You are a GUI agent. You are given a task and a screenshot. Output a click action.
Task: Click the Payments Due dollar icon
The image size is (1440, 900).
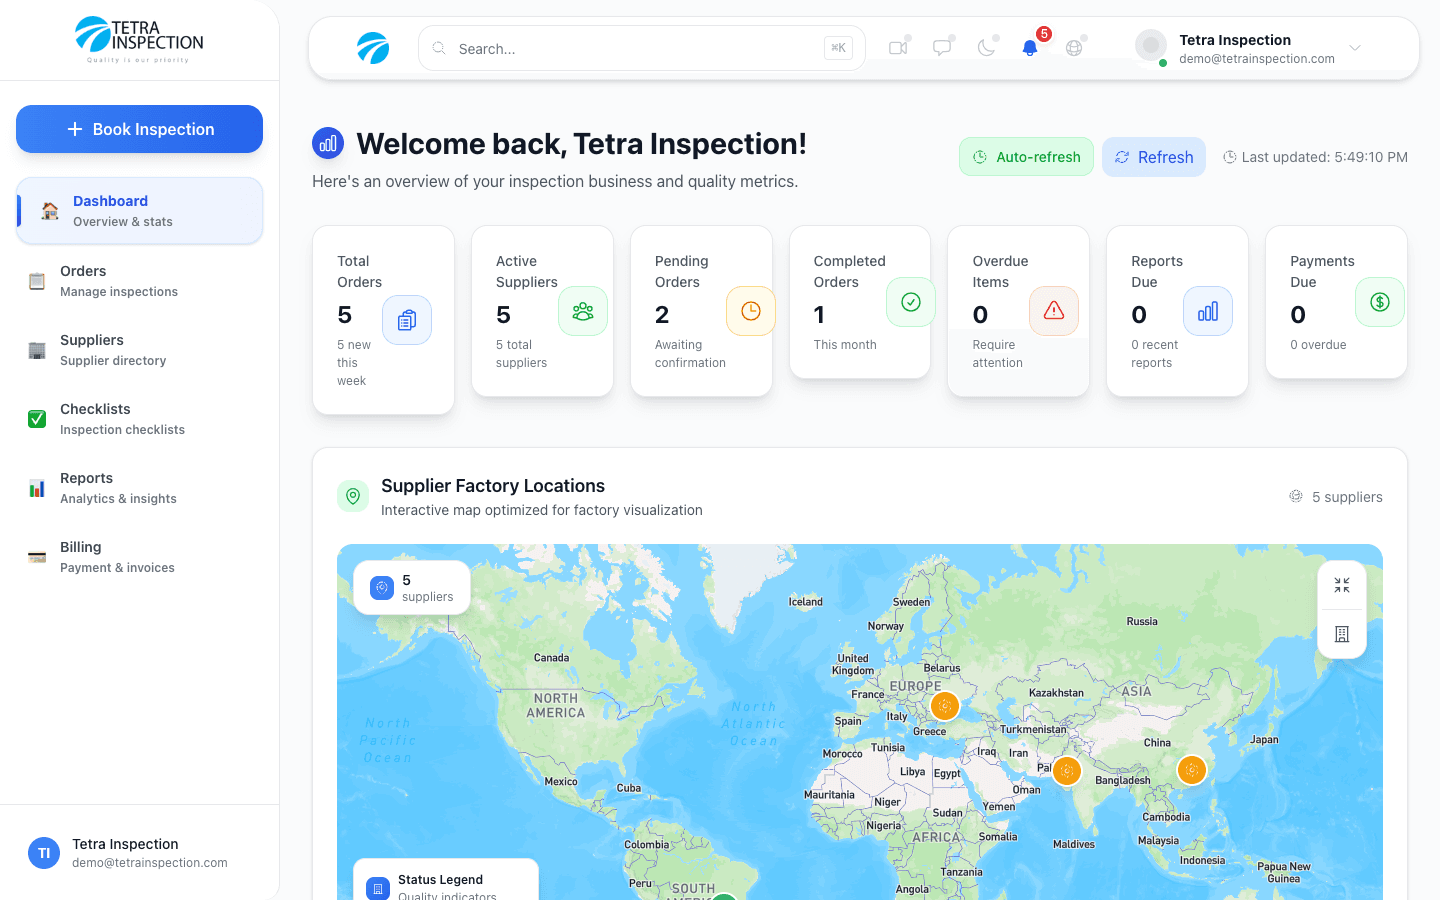(1379, 302)
